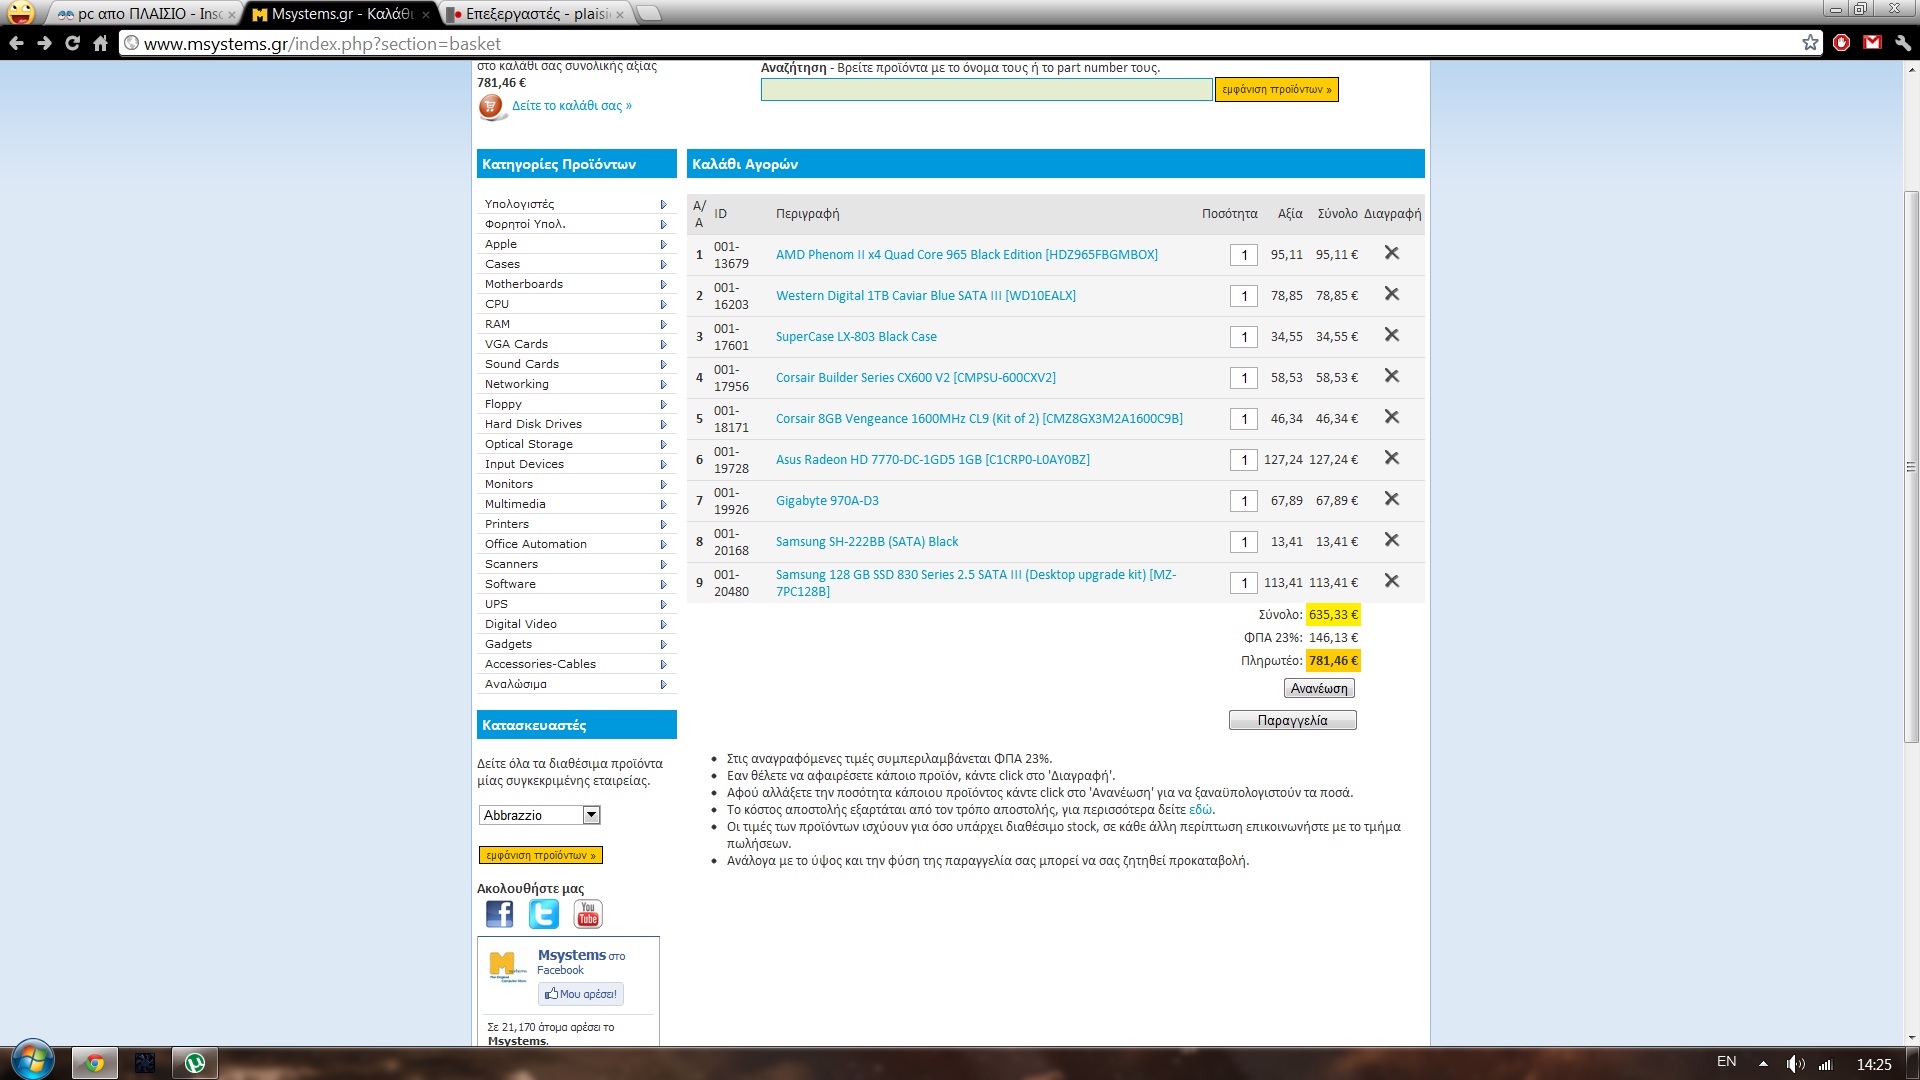1920x1080 pixels.
Task: Delete SuperCase LX-803 Black Case item
Action: 1391,335
